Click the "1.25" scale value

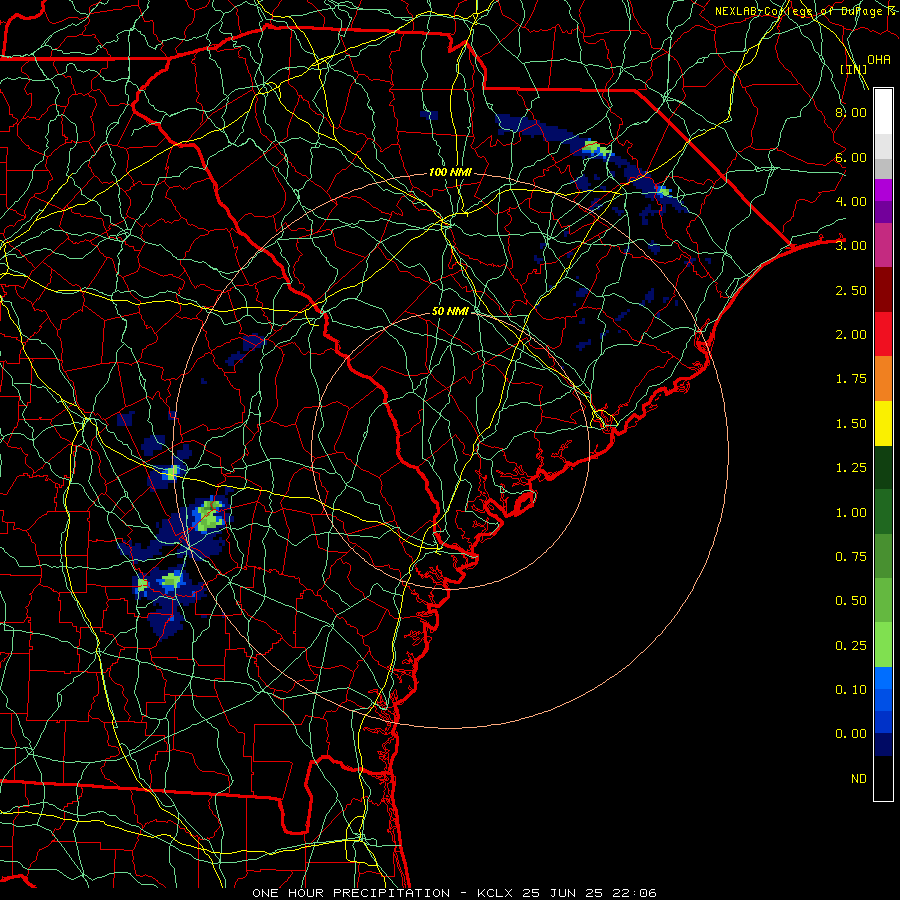tap(851, 468)
